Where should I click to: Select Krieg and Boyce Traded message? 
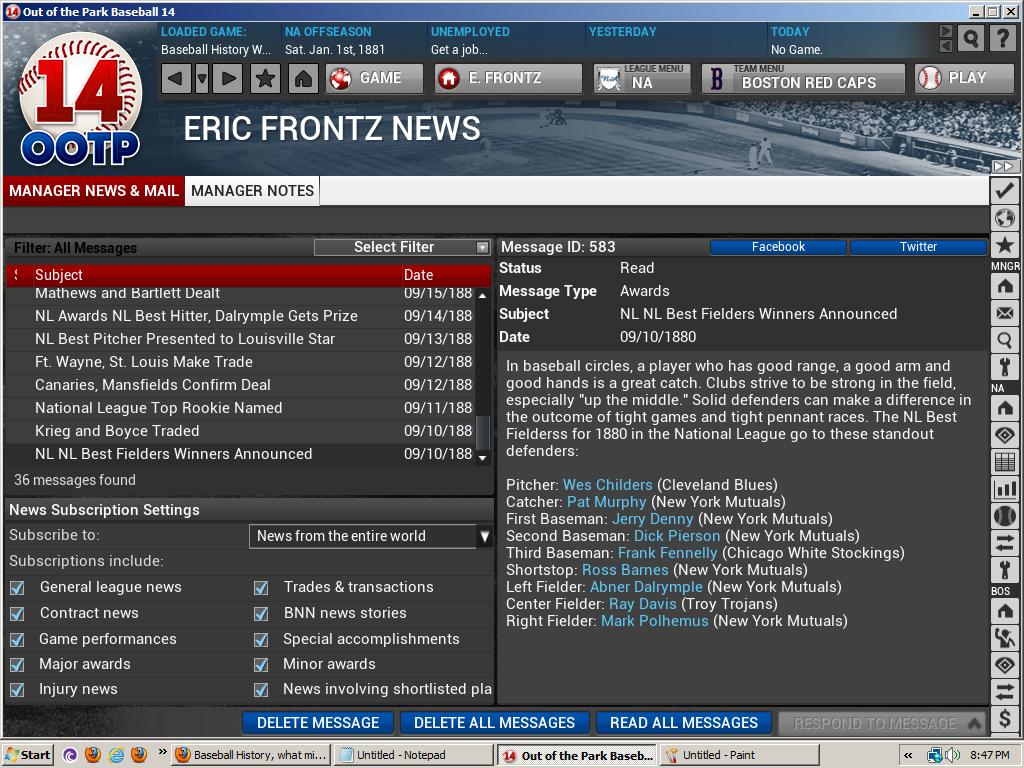coord(242,431)
